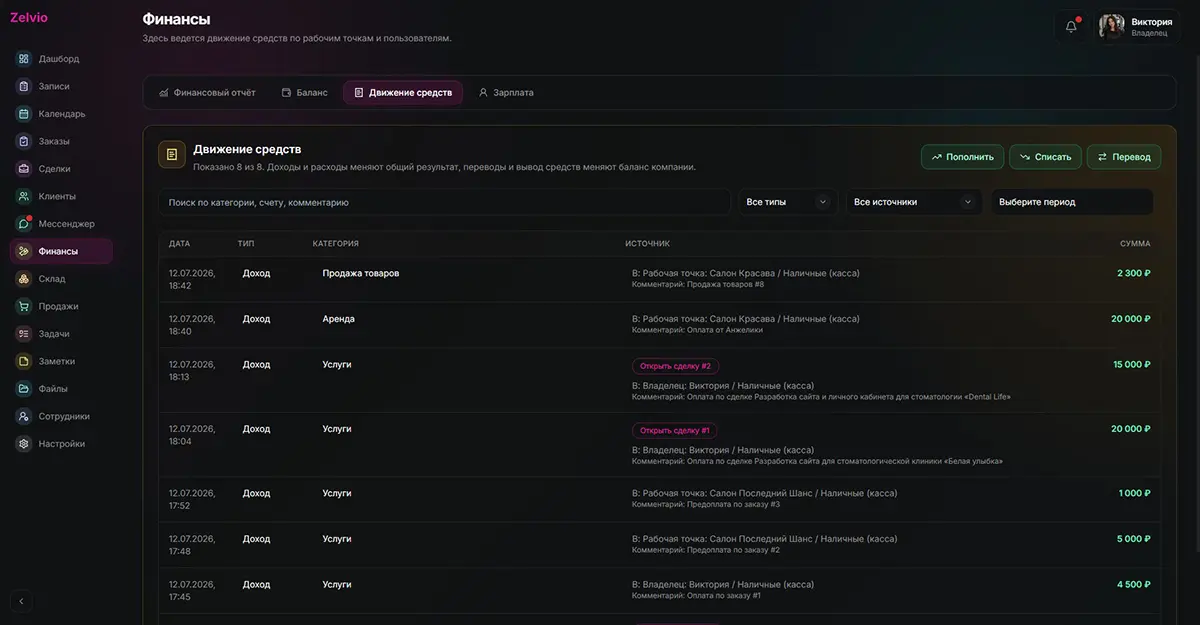
Task: Switch to the Баланс tab
Action: coord(305,93)
